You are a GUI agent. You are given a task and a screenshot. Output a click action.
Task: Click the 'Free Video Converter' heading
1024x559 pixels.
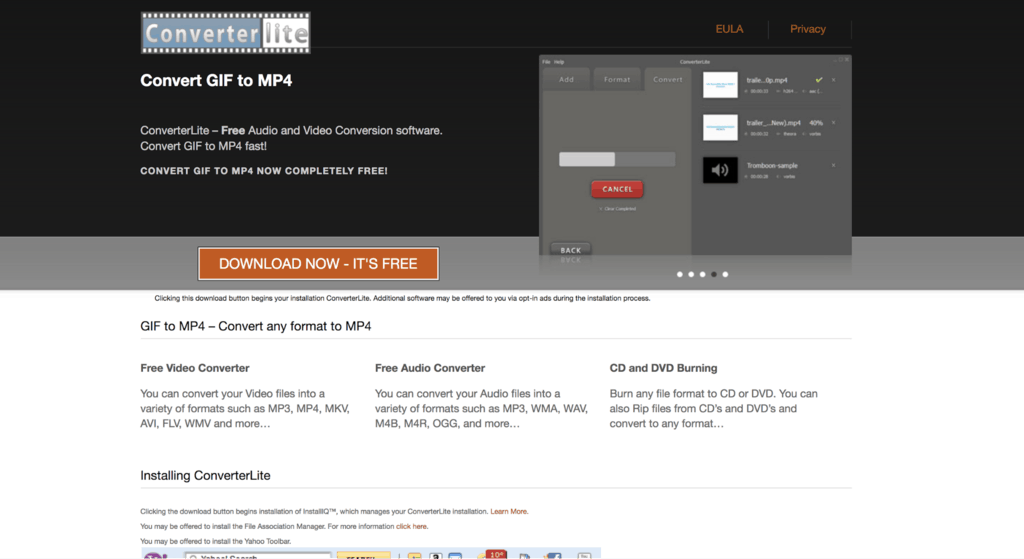[195, 368]
